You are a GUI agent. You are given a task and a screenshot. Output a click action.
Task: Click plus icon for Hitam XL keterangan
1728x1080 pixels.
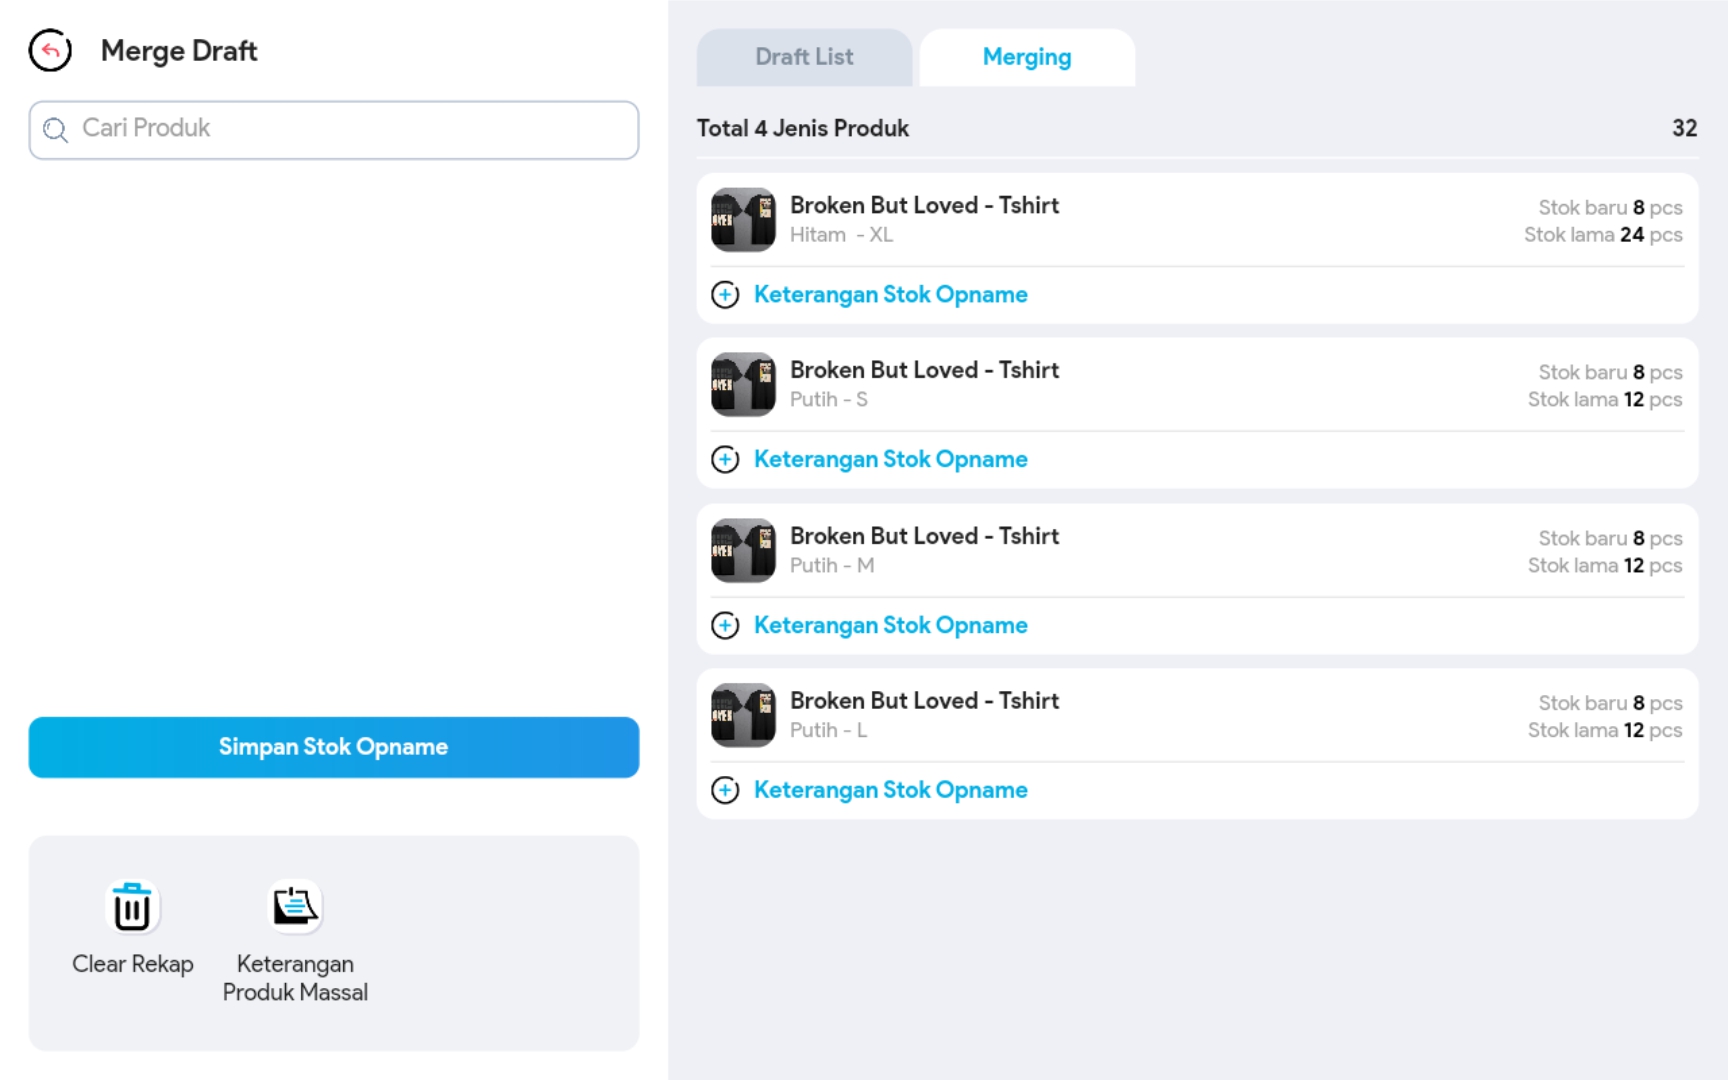[725, 295]
